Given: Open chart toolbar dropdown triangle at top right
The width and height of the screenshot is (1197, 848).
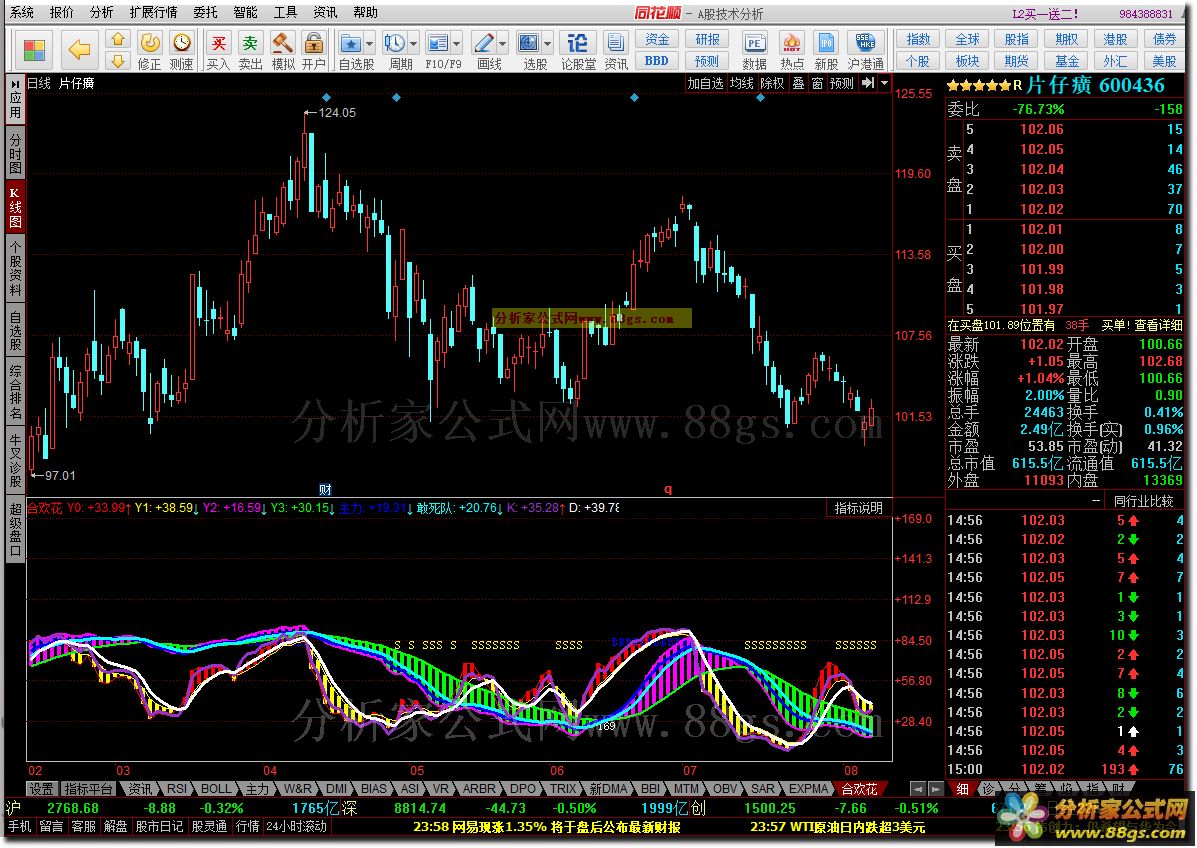Looking at the screenshot, I should [885, 82].
